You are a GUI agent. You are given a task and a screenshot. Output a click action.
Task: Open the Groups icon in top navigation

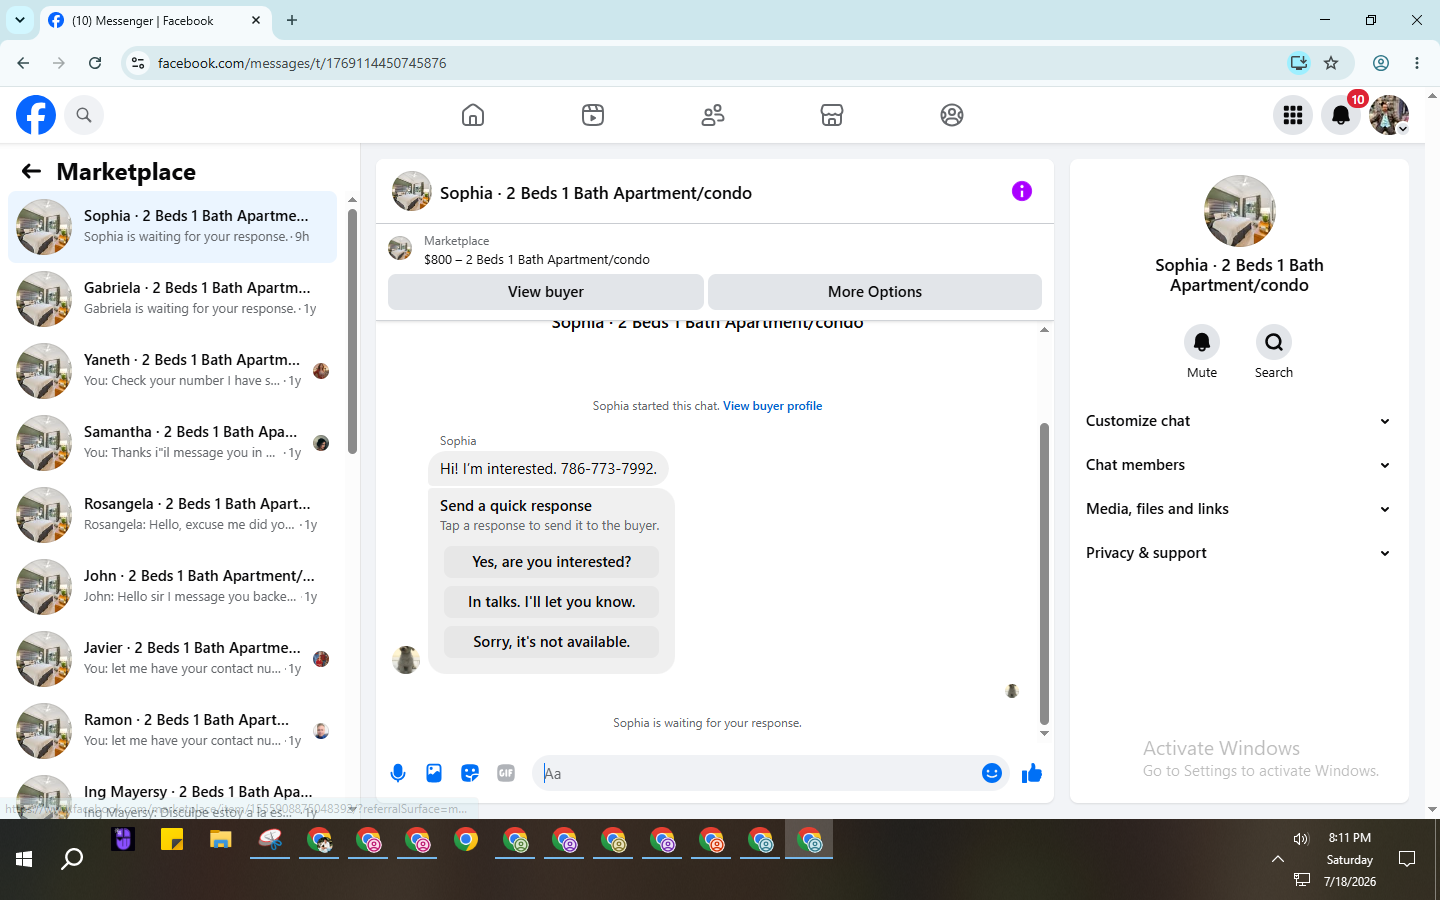pyautogui.click(x=952, y=115)
